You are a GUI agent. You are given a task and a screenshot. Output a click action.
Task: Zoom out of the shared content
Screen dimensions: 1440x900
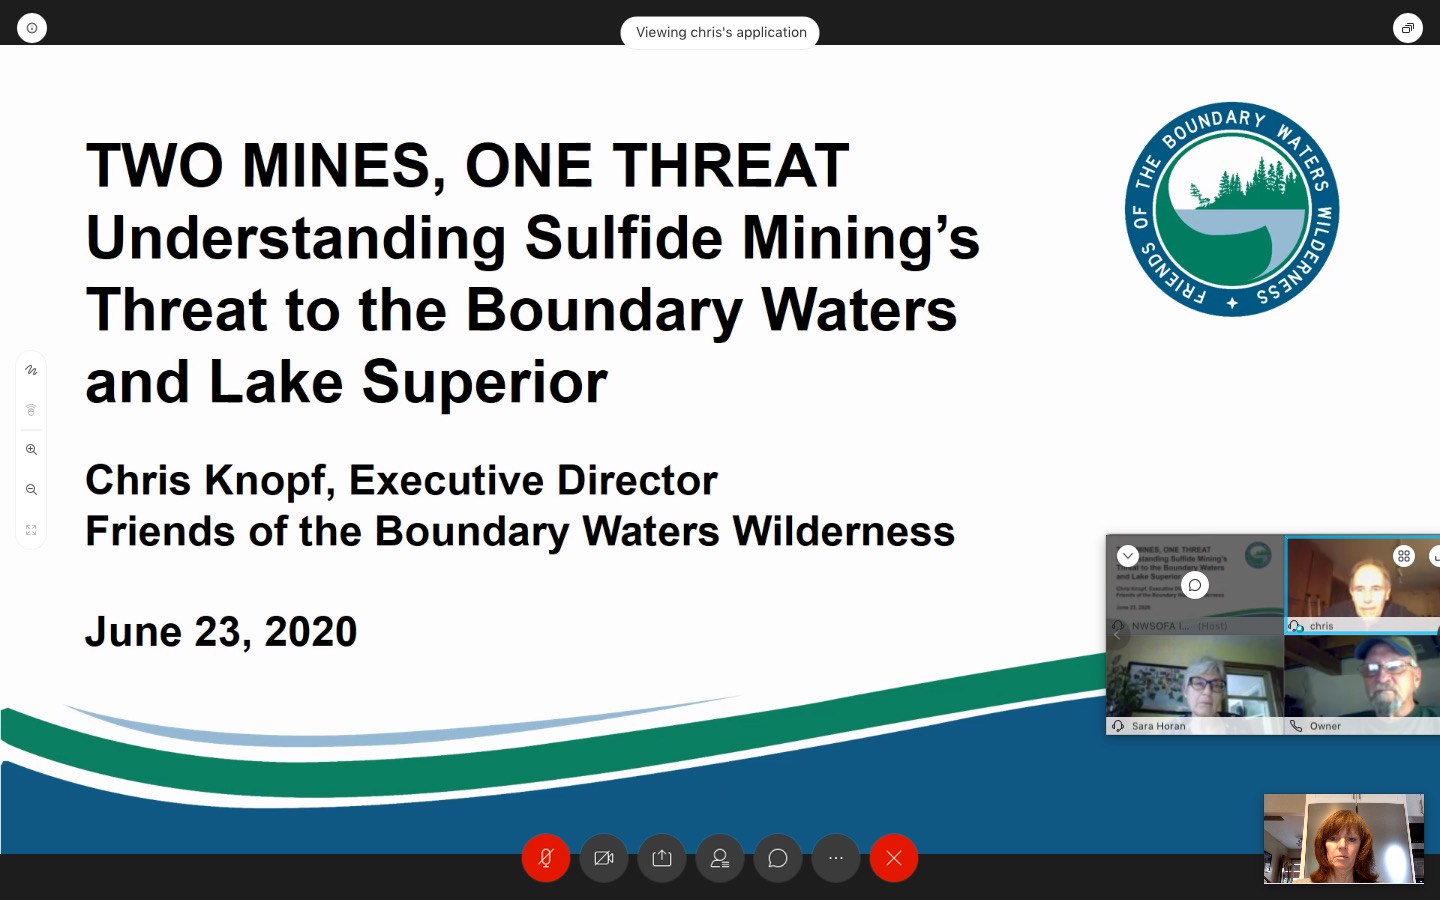[x=31, y=490]
